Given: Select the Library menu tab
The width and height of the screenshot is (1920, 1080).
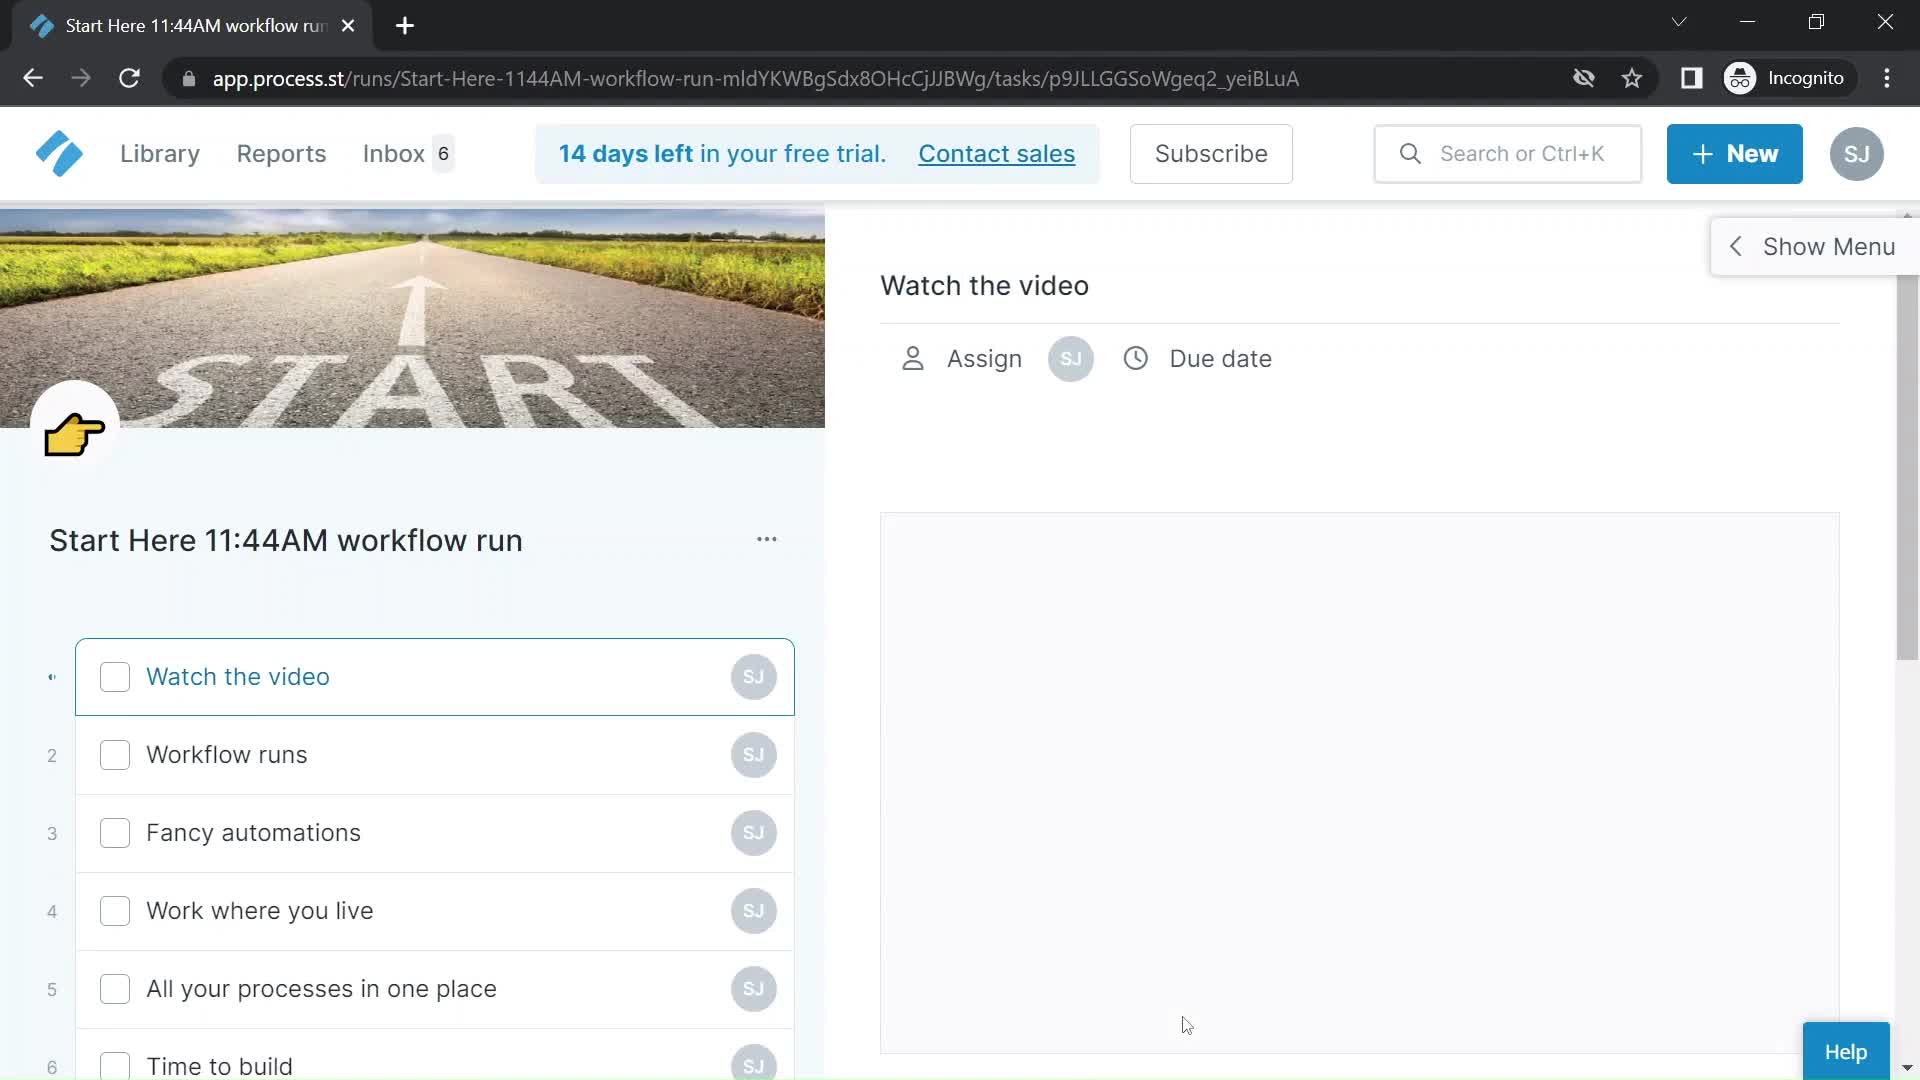Looking at the screenshot, I should point(160,153).
